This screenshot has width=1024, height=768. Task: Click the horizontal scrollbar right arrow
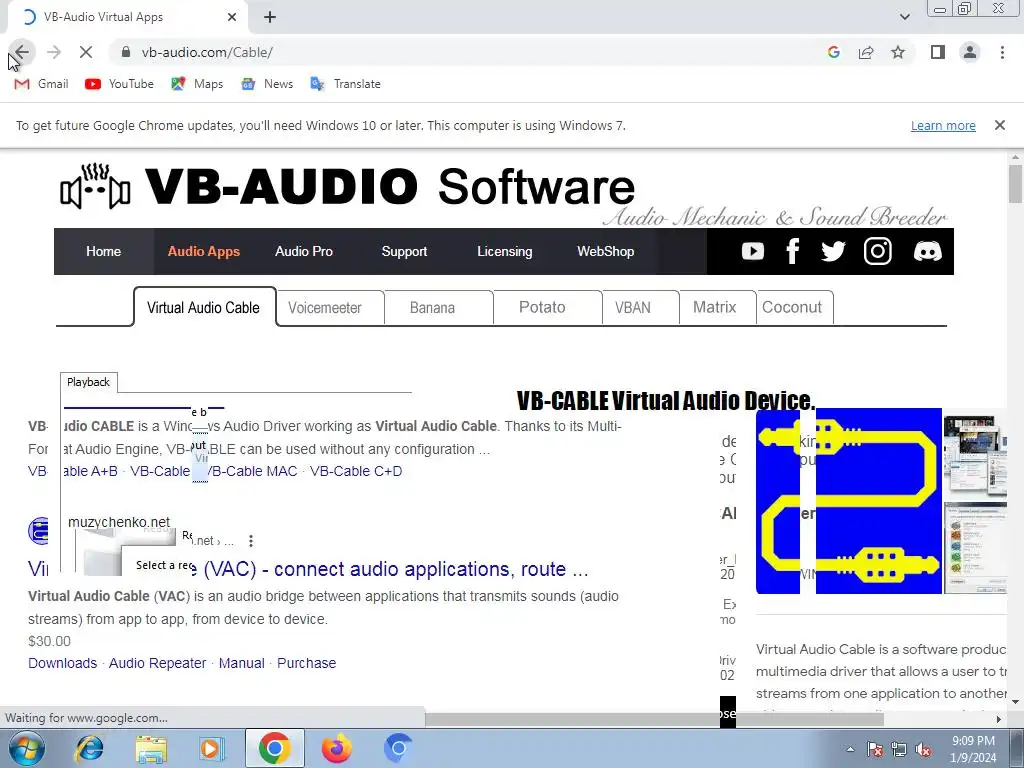[x=999, y=719]
